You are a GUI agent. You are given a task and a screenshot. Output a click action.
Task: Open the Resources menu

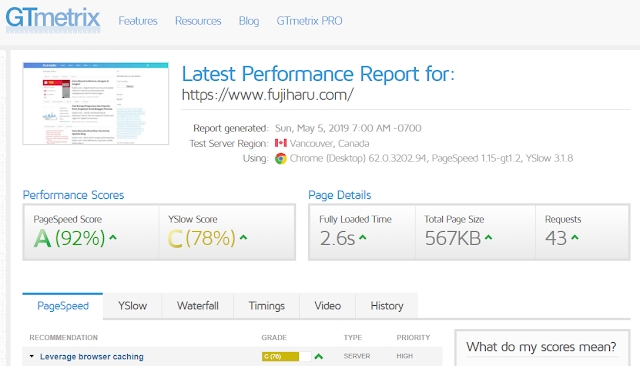pos(198,21)
